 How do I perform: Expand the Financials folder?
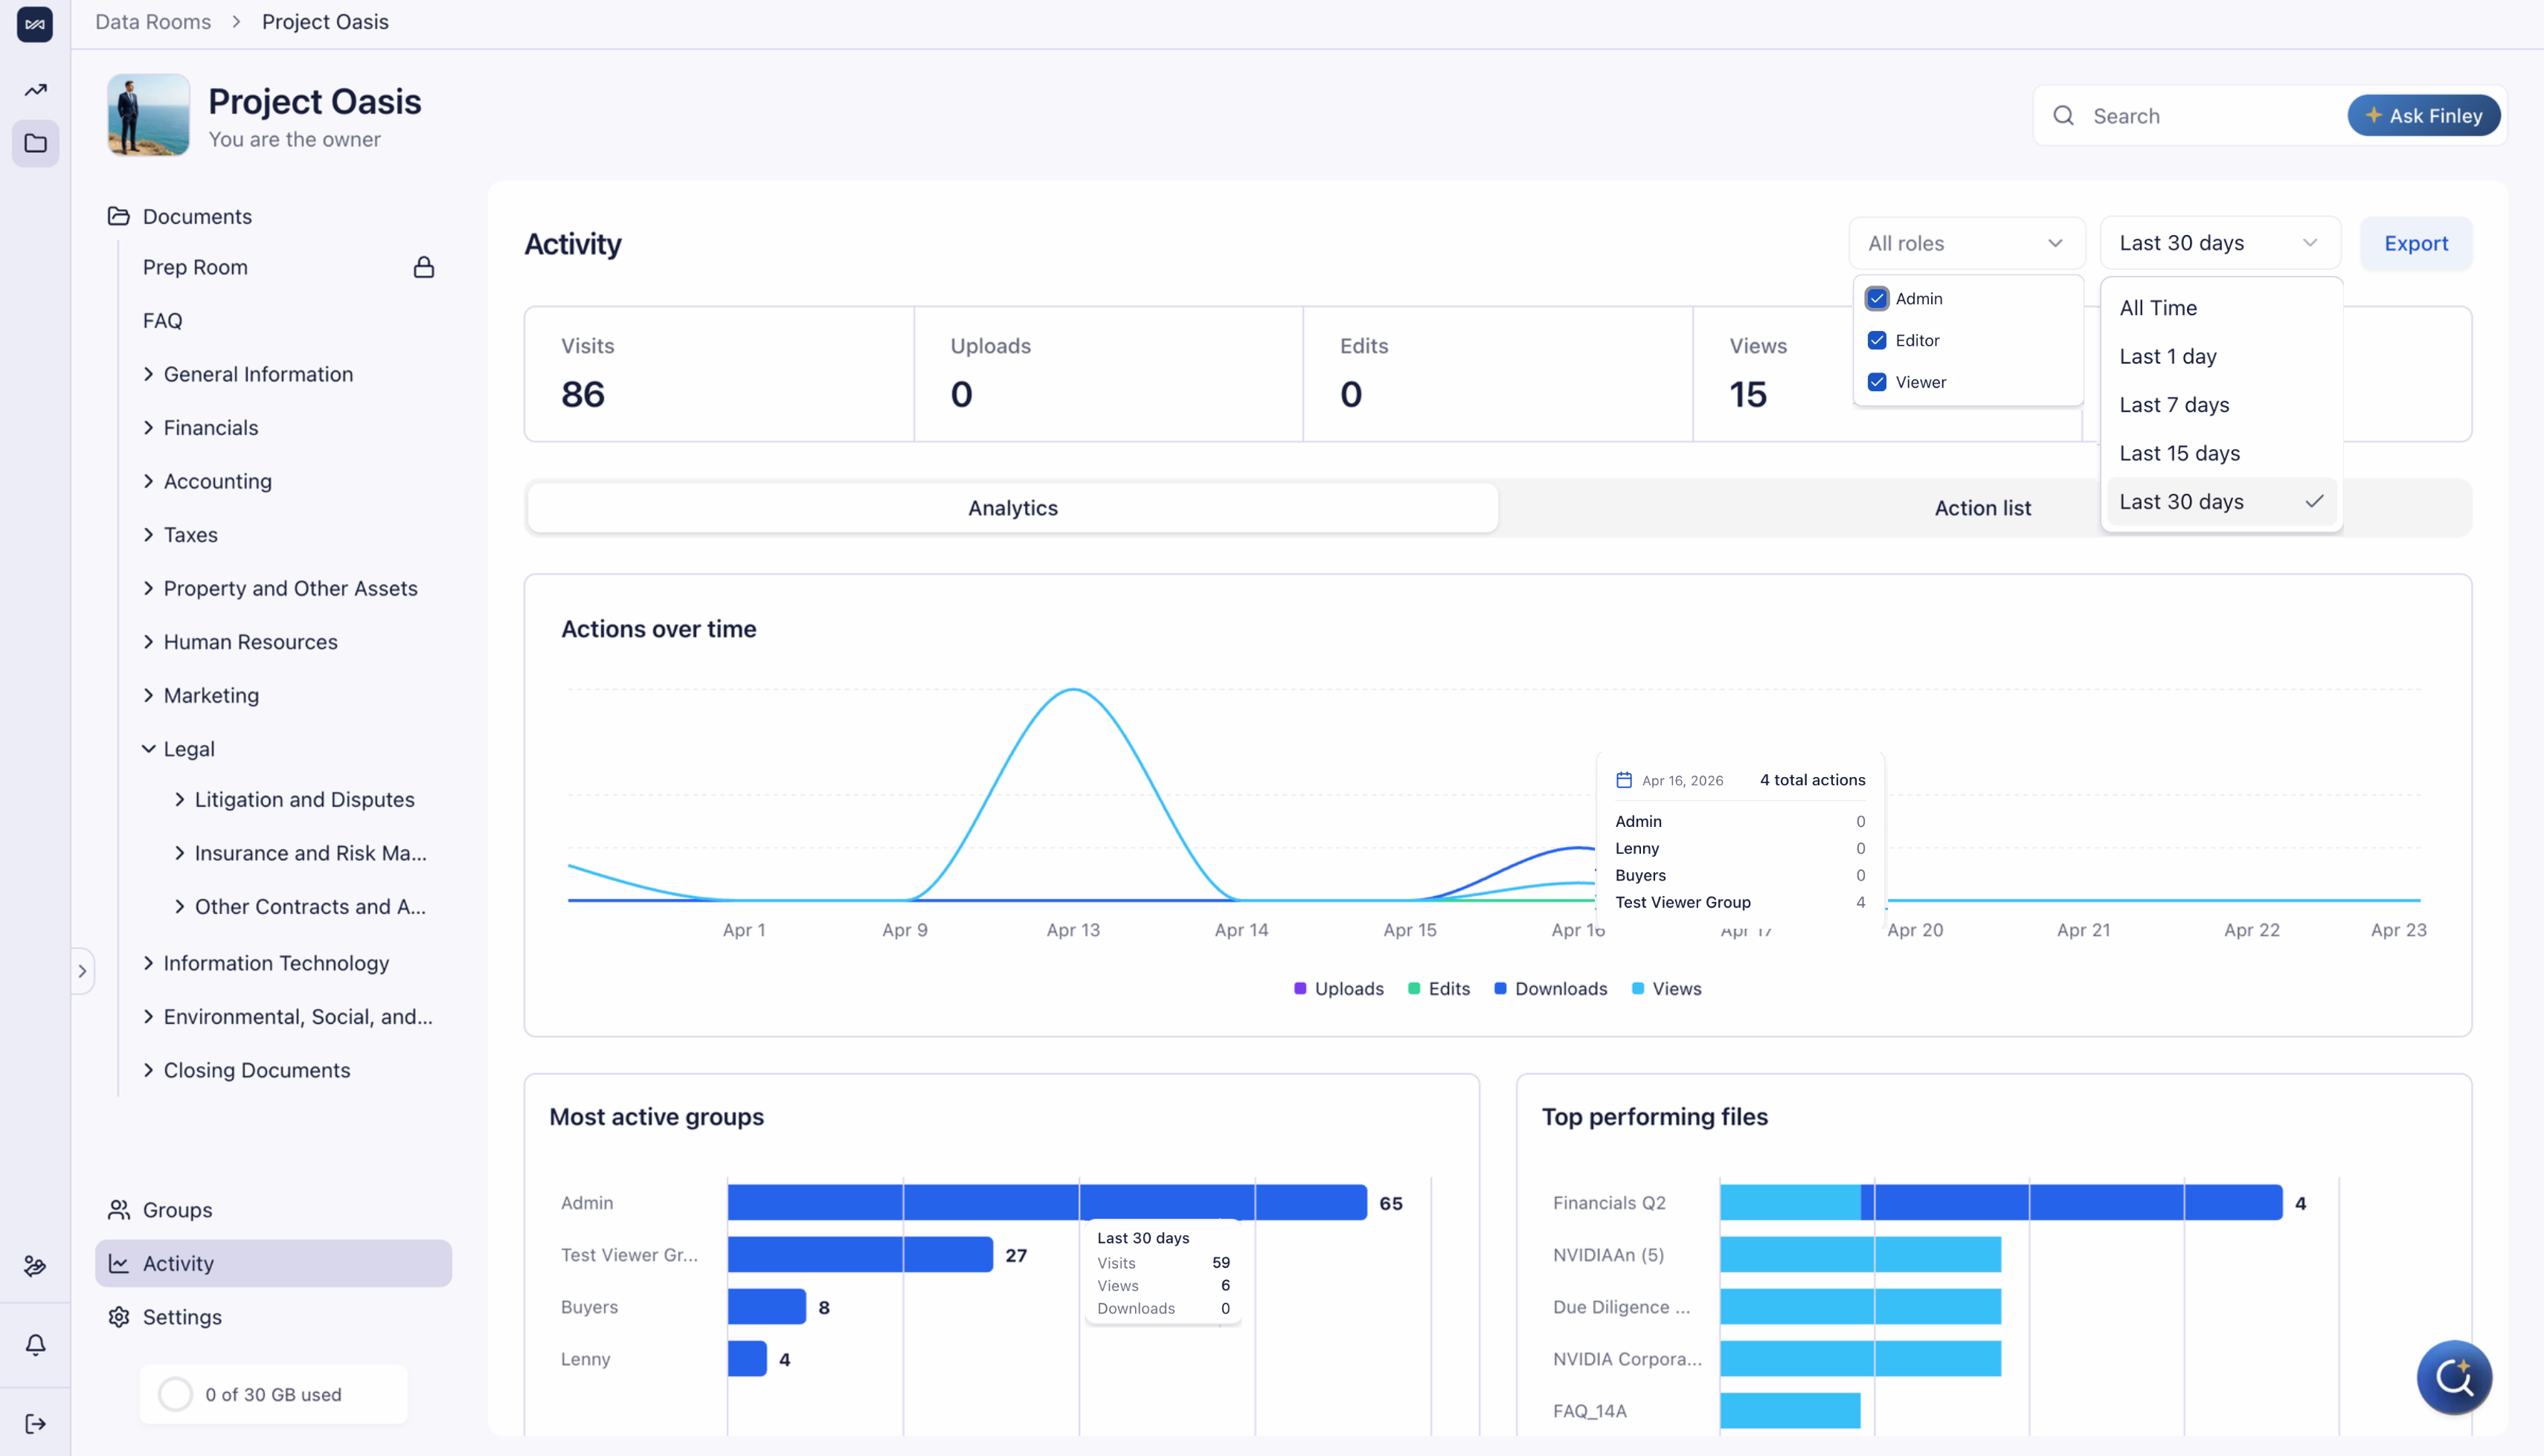click(x=149, y=428)
